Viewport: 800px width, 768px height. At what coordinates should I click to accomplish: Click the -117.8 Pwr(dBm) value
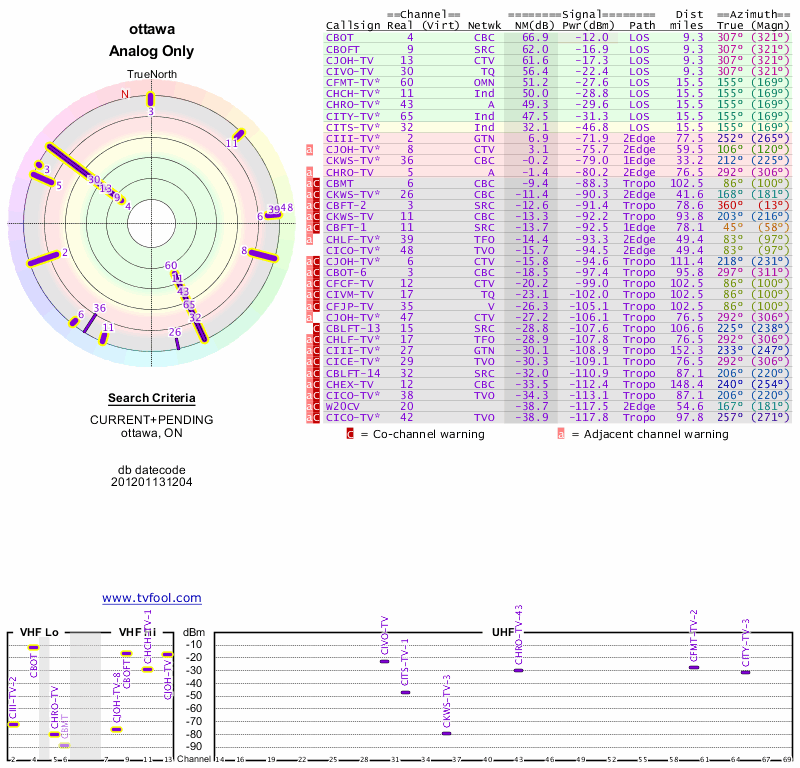tap(589, 417)
